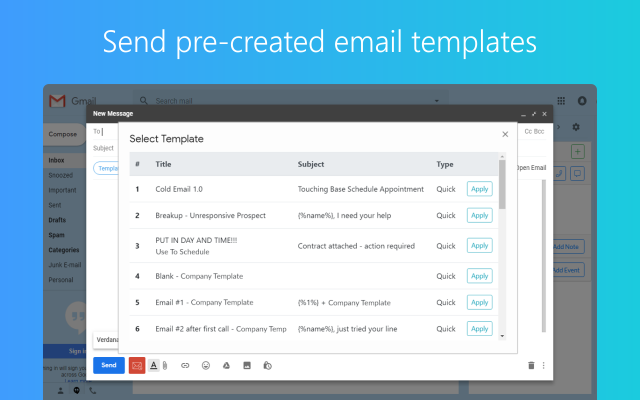The height and width of the screenshot is (400, 640).
Task: Click the Hangouts chat bubble icon at bottom
Action: 76,391
